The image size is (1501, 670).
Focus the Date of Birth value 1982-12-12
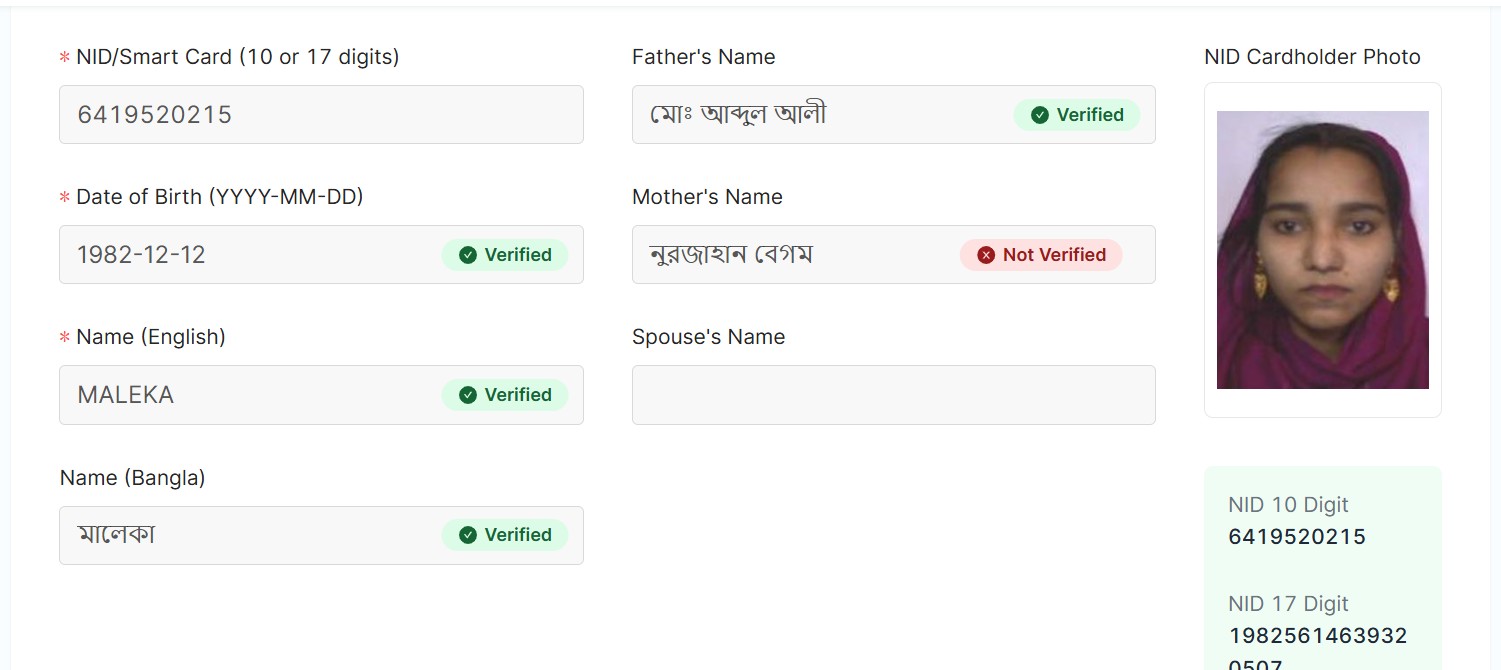pos(141,255)
